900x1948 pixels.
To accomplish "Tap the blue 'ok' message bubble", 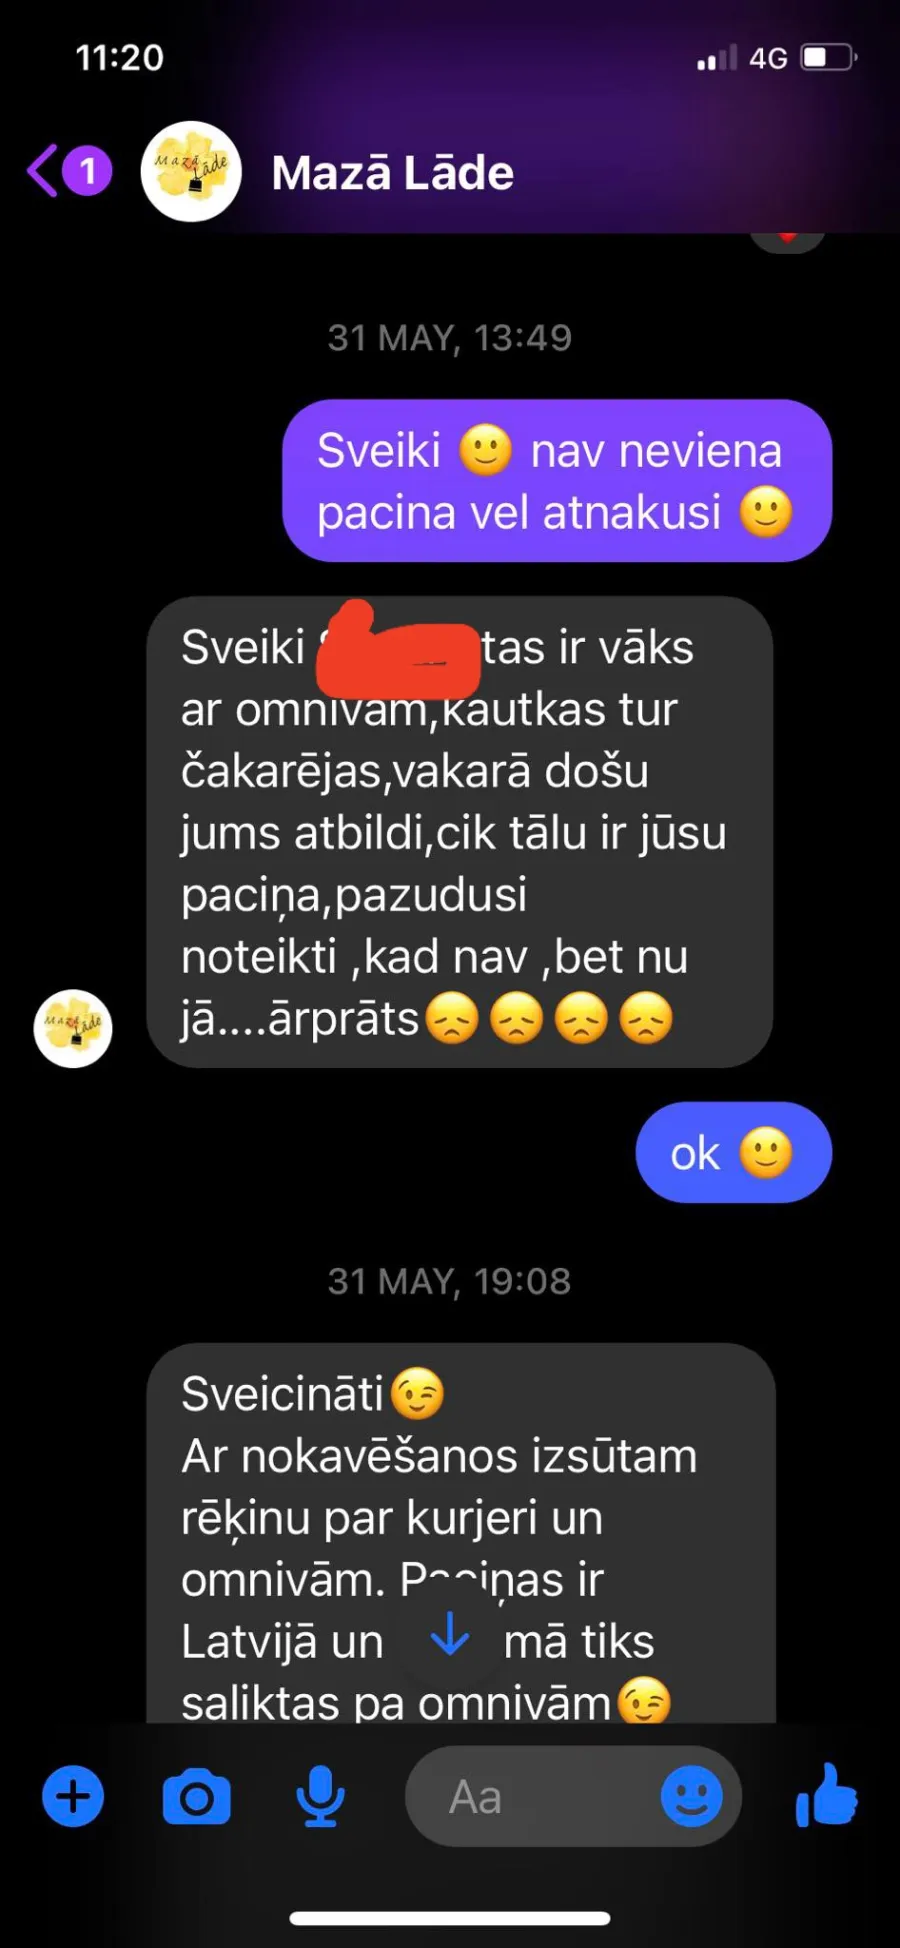I will (x=733, y=1152).
